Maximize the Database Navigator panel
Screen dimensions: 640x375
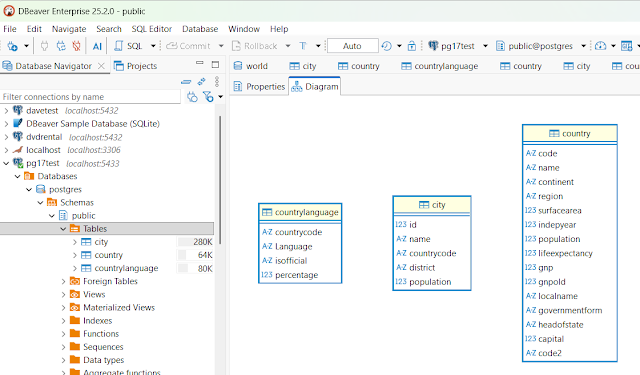point(215,64)
